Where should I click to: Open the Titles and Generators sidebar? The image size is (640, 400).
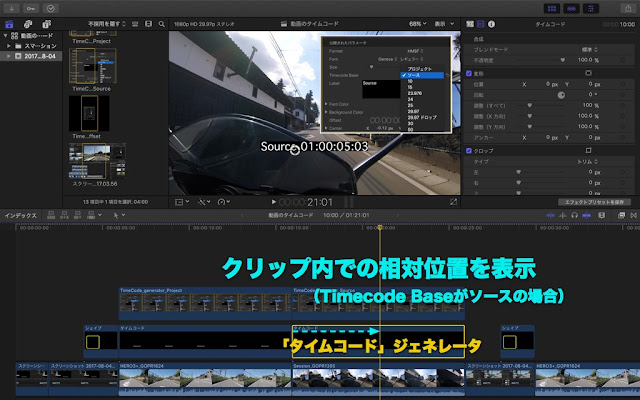click(47, 24)
